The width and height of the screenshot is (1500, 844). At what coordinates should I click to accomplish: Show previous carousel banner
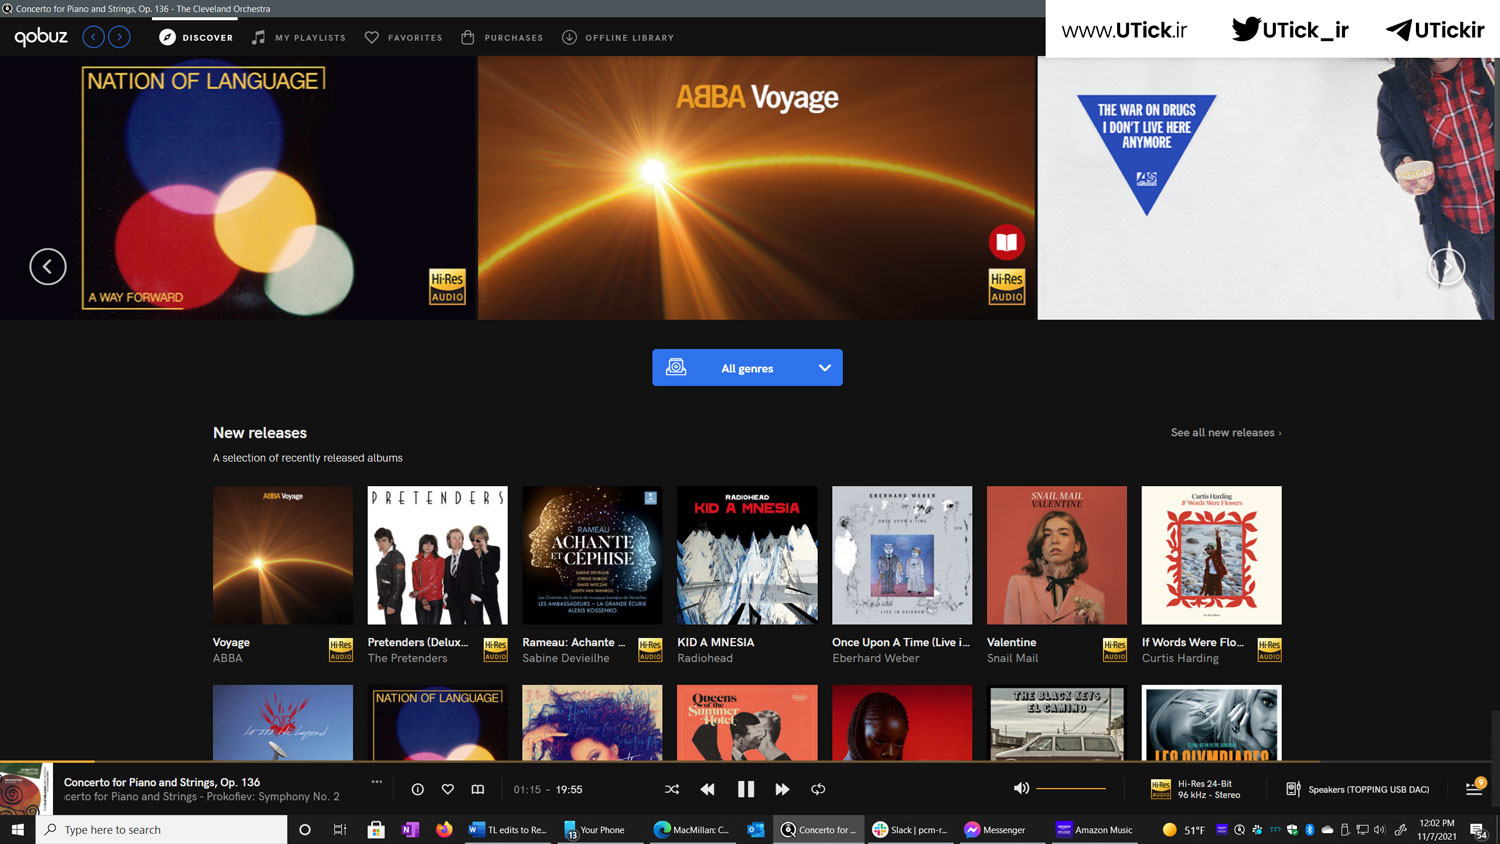point(47,266)
